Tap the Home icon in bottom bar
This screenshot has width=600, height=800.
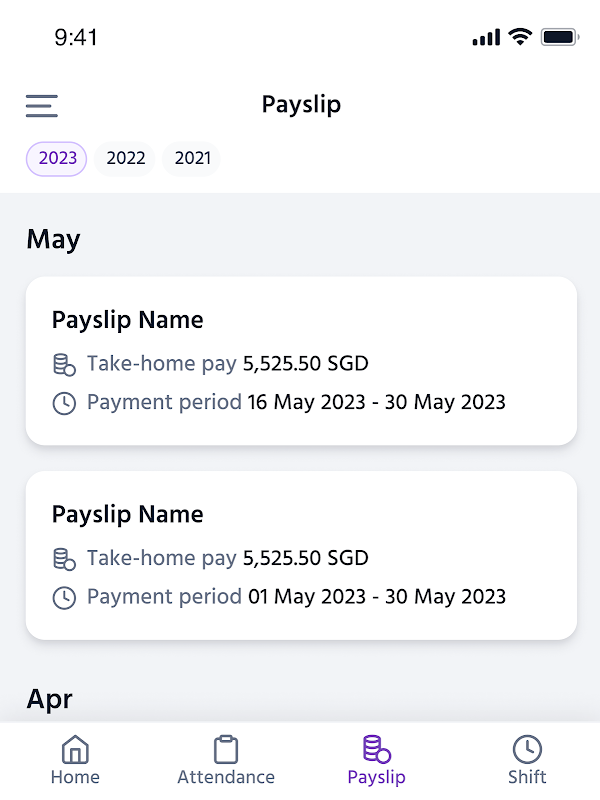(x=75, y=749)
